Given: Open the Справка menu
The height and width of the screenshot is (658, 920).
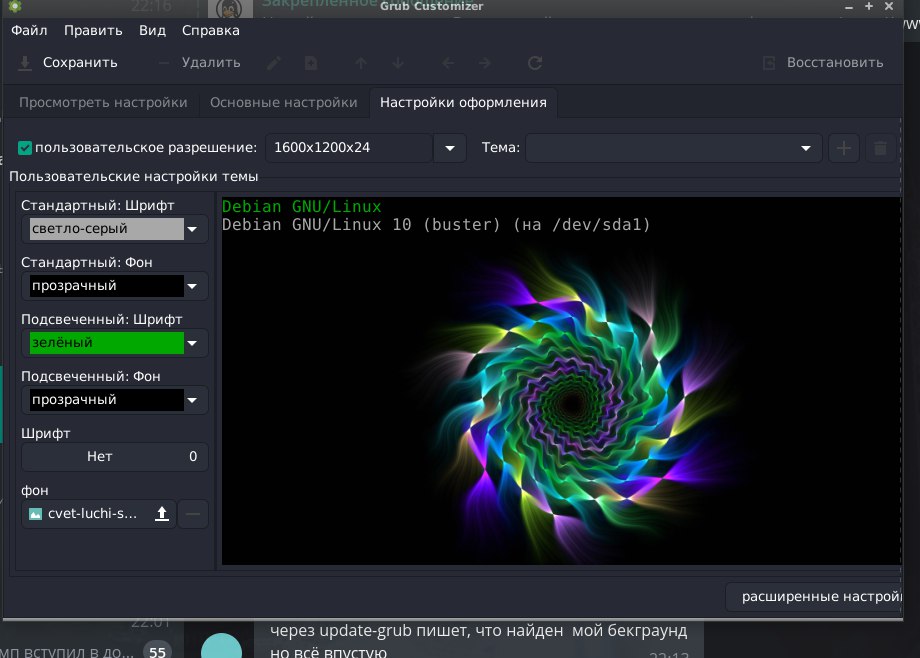Looking at the screenshot, I should click(x=211, y=31).
